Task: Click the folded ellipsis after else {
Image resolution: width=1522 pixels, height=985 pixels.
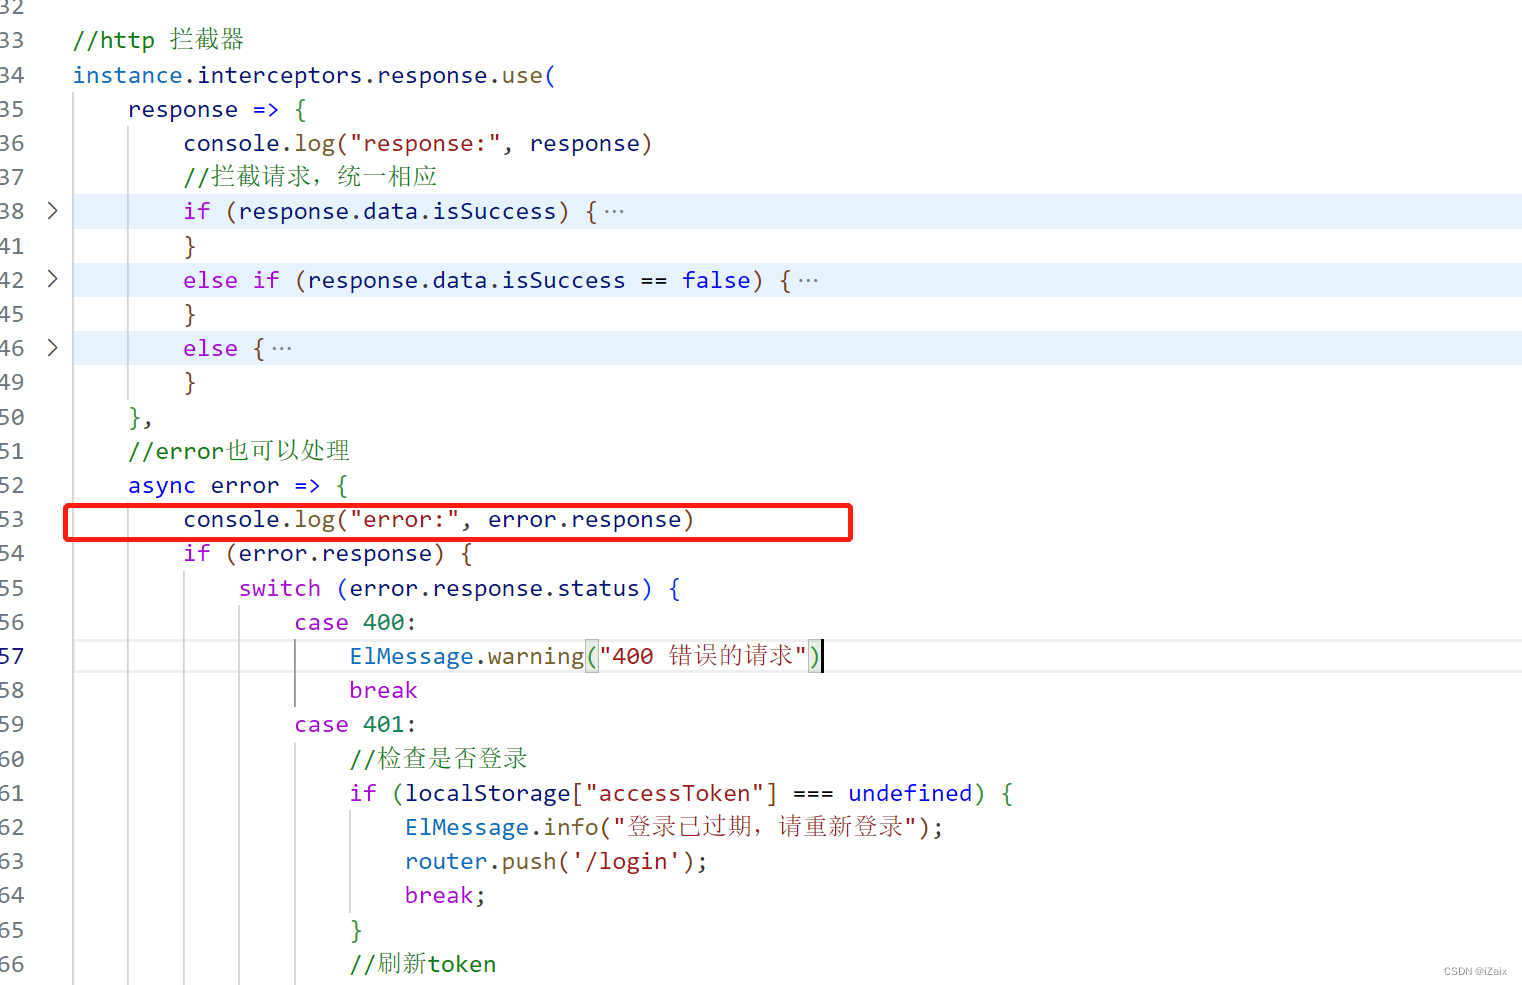Action: click(282, 348)
